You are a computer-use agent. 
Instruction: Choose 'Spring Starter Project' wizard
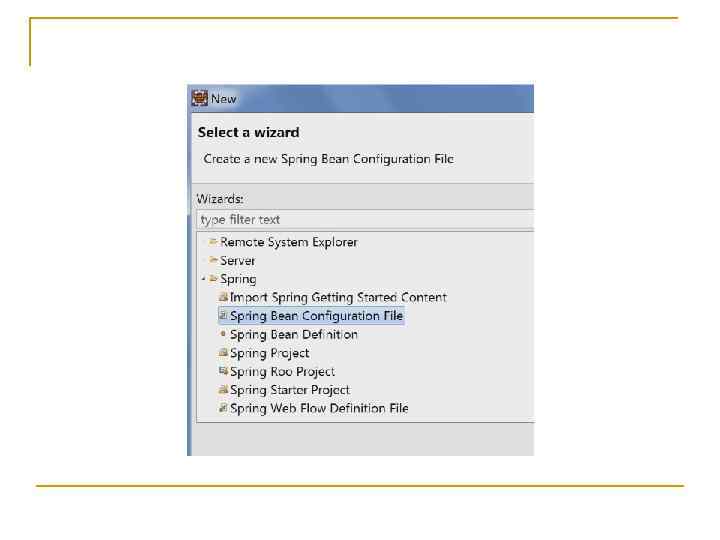290,390
